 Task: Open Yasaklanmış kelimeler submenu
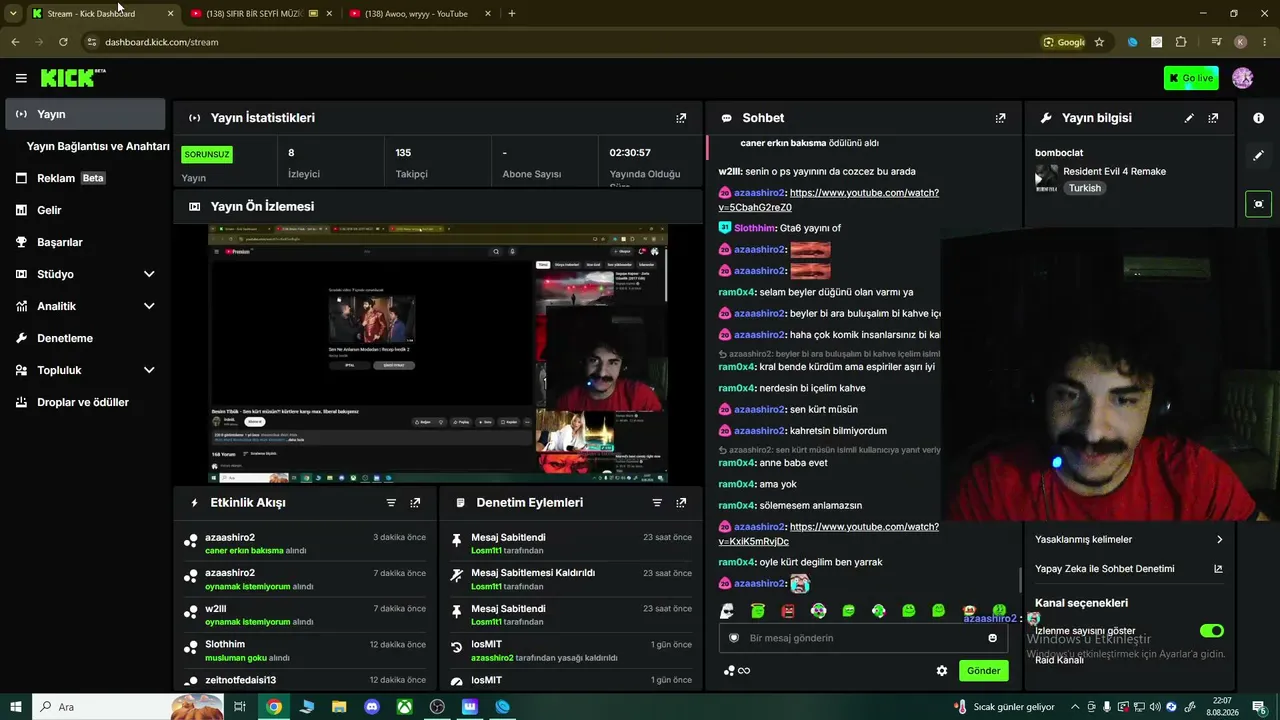[x=1130, y=540]
